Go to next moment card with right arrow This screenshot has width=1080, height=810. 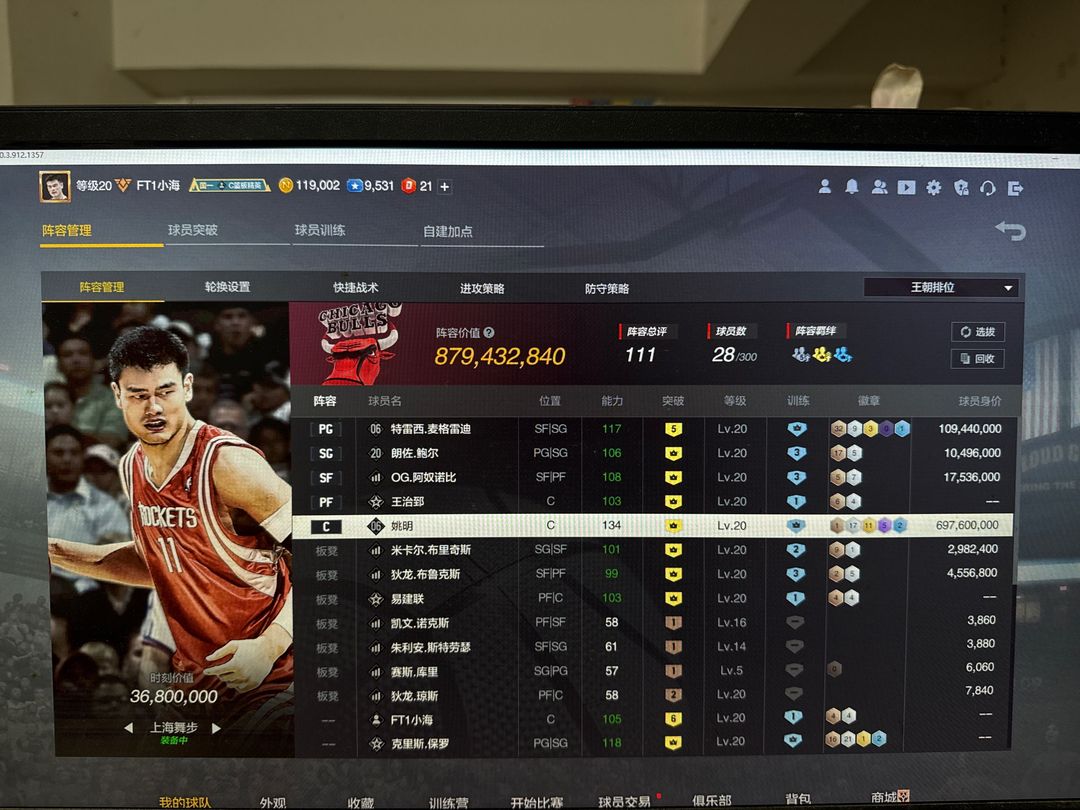pyautogui.click(x=216, y=728)
